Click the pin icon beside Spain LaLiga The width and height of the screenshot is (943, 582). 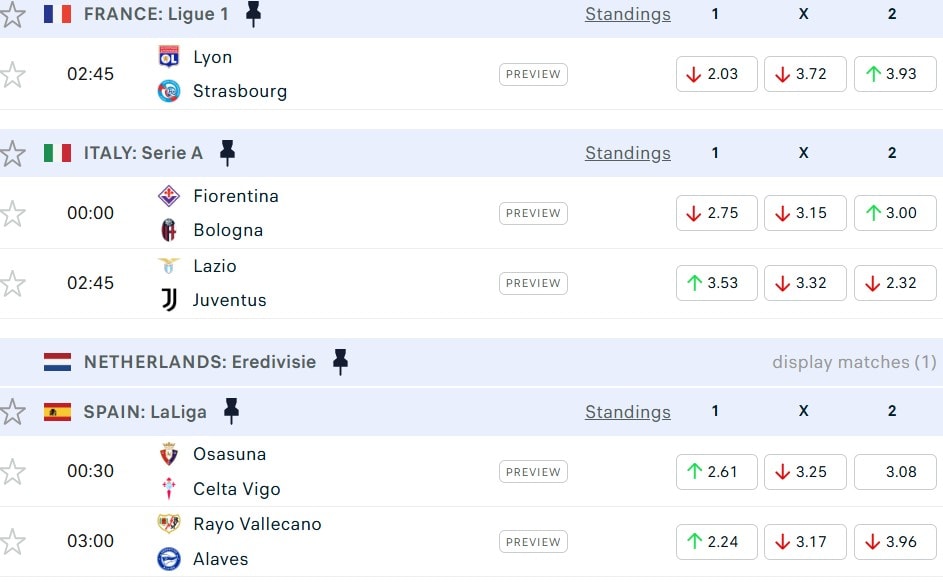pos(231,411)
